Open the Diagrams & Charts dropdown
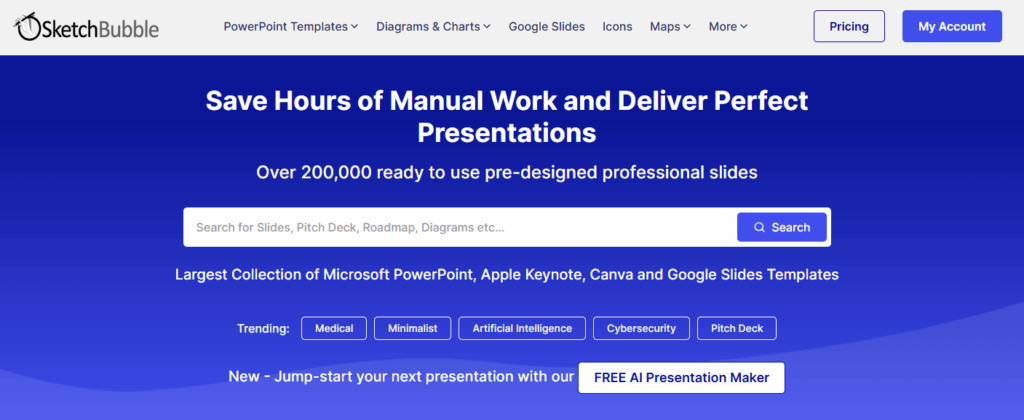 (x=433, y=27)
